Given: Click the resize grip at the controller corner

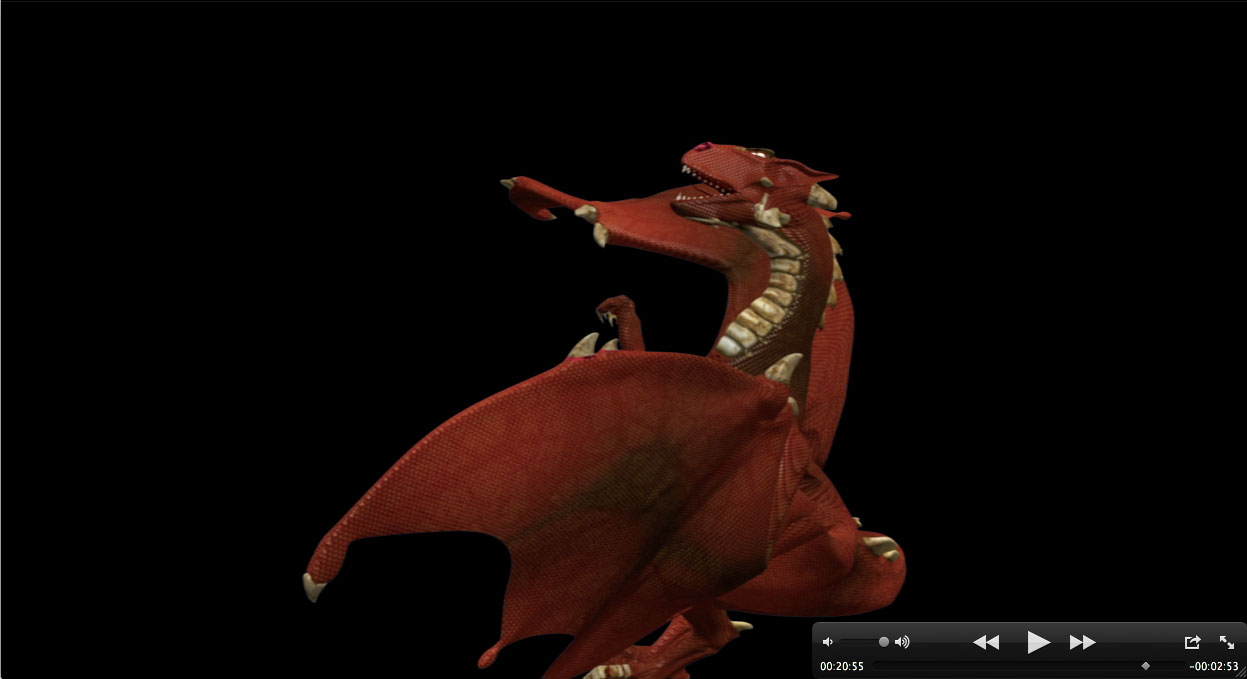Looking at the screenshot, I should tap(1241, 674).
